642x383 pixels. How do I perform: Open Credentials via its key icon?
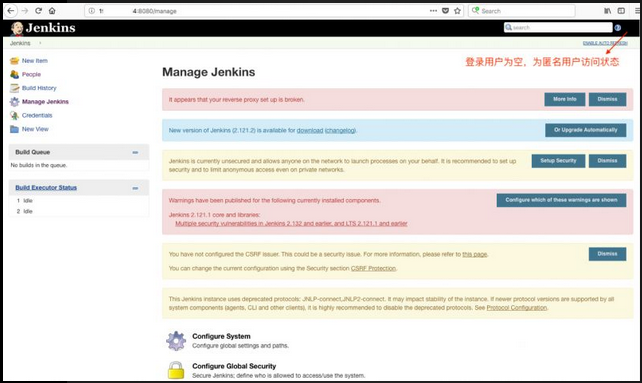point(14,116)
